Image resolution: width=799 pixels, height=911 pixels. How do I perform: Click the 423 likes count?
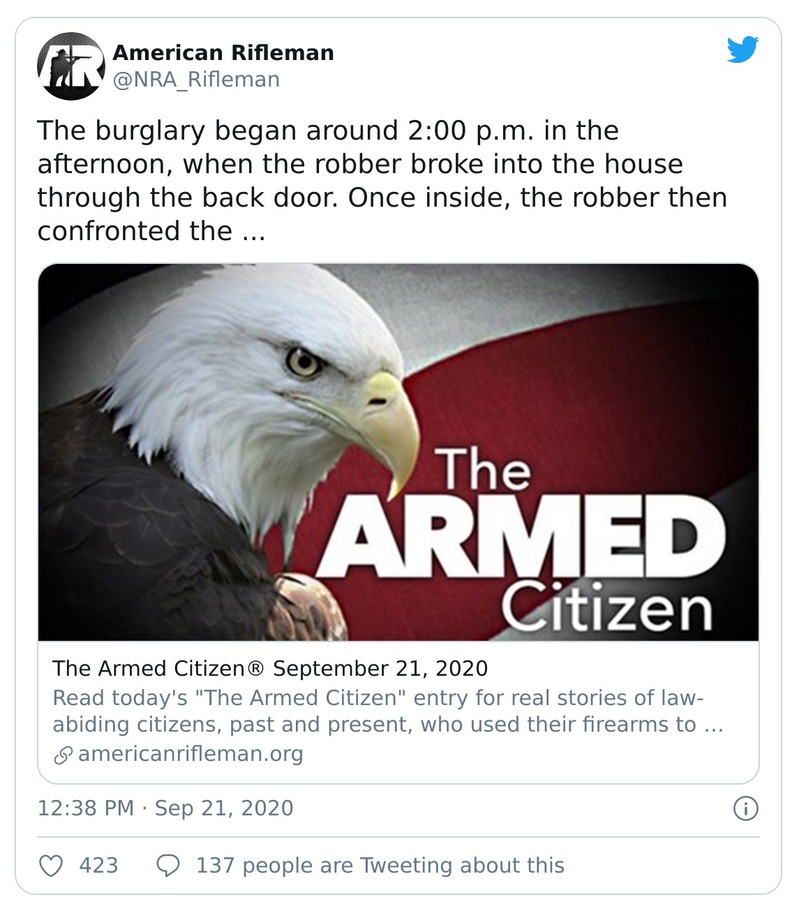tap(98, 865)
